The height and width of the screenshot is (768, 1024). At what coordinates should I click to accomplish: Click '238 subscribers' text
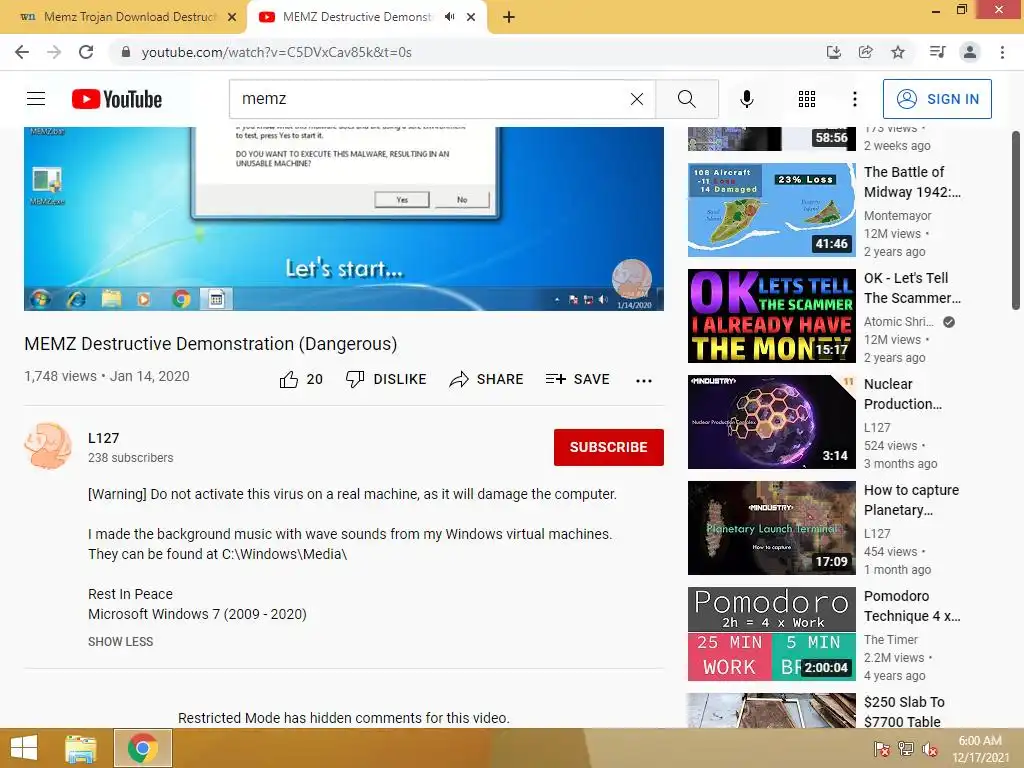[x=131, y=458]
